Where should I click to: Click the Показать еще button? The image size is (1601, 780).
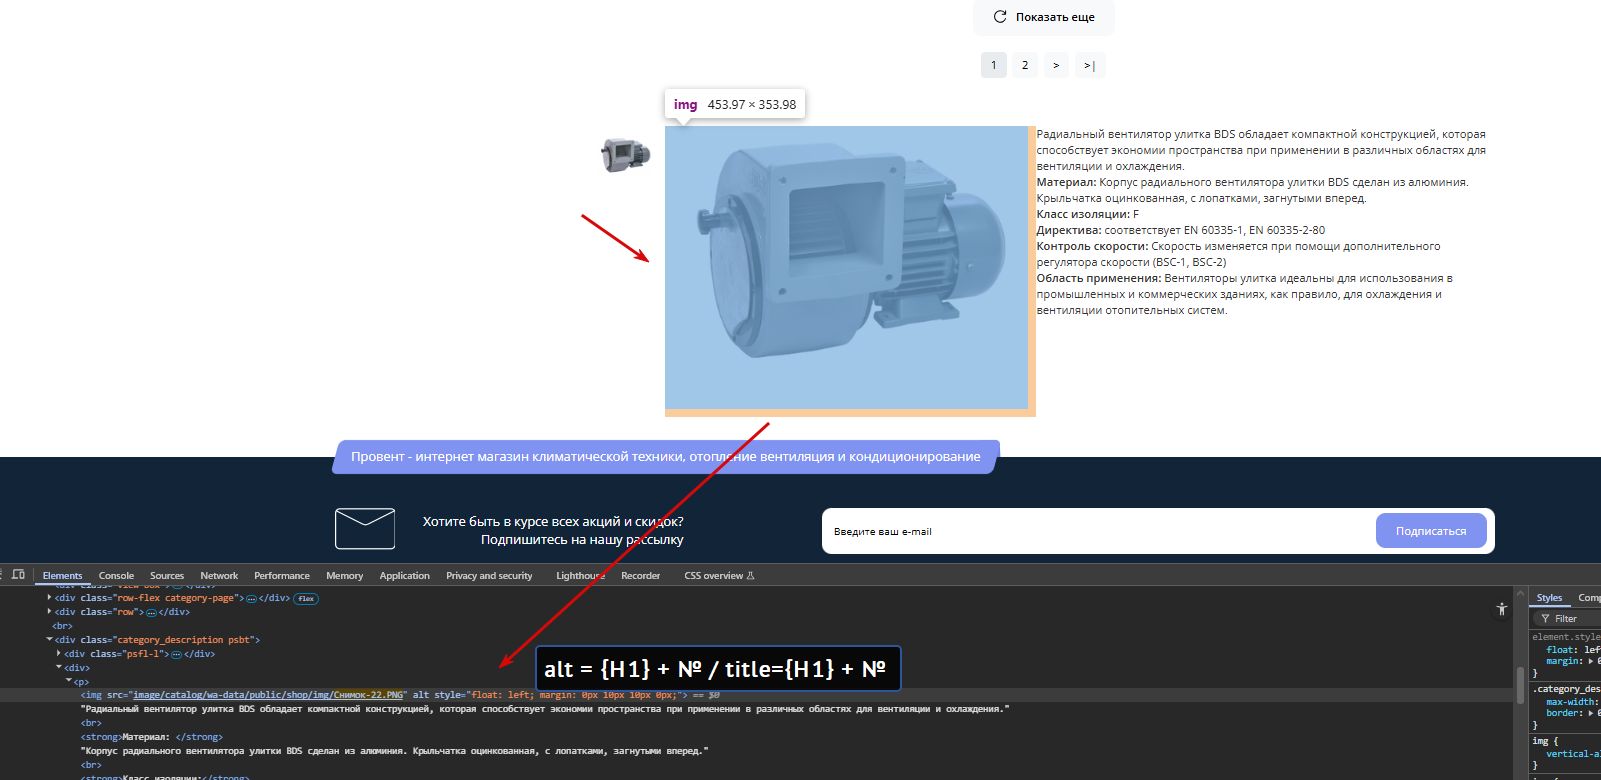point(1043,17)
